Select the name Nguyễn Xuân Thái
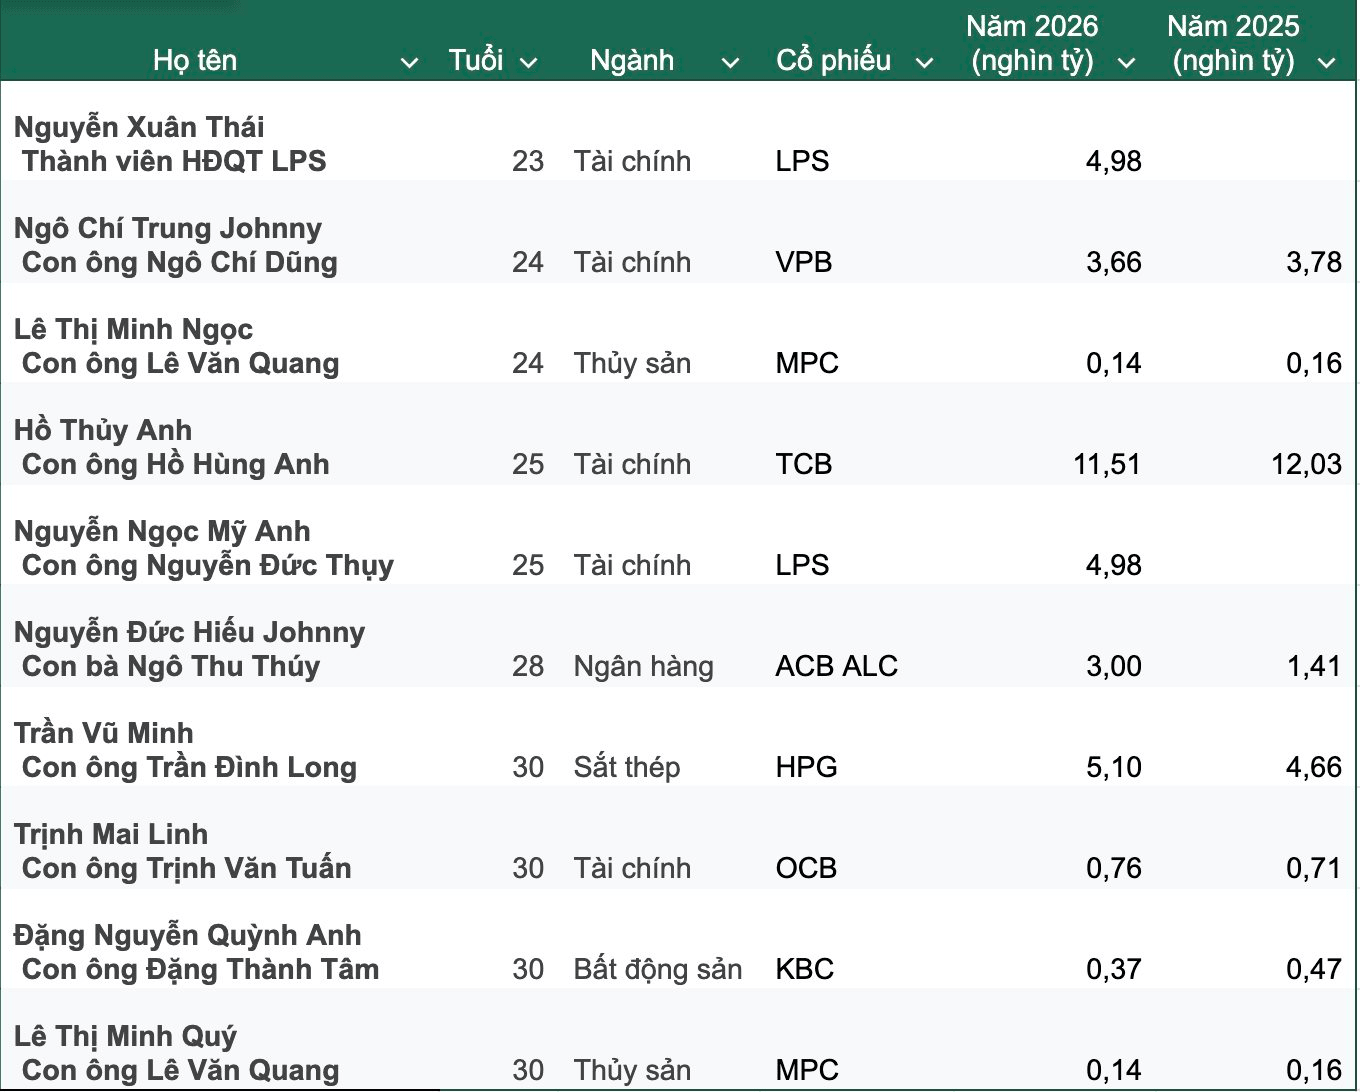This screenshot has width=1360, height=1092. tap(139, 128)
